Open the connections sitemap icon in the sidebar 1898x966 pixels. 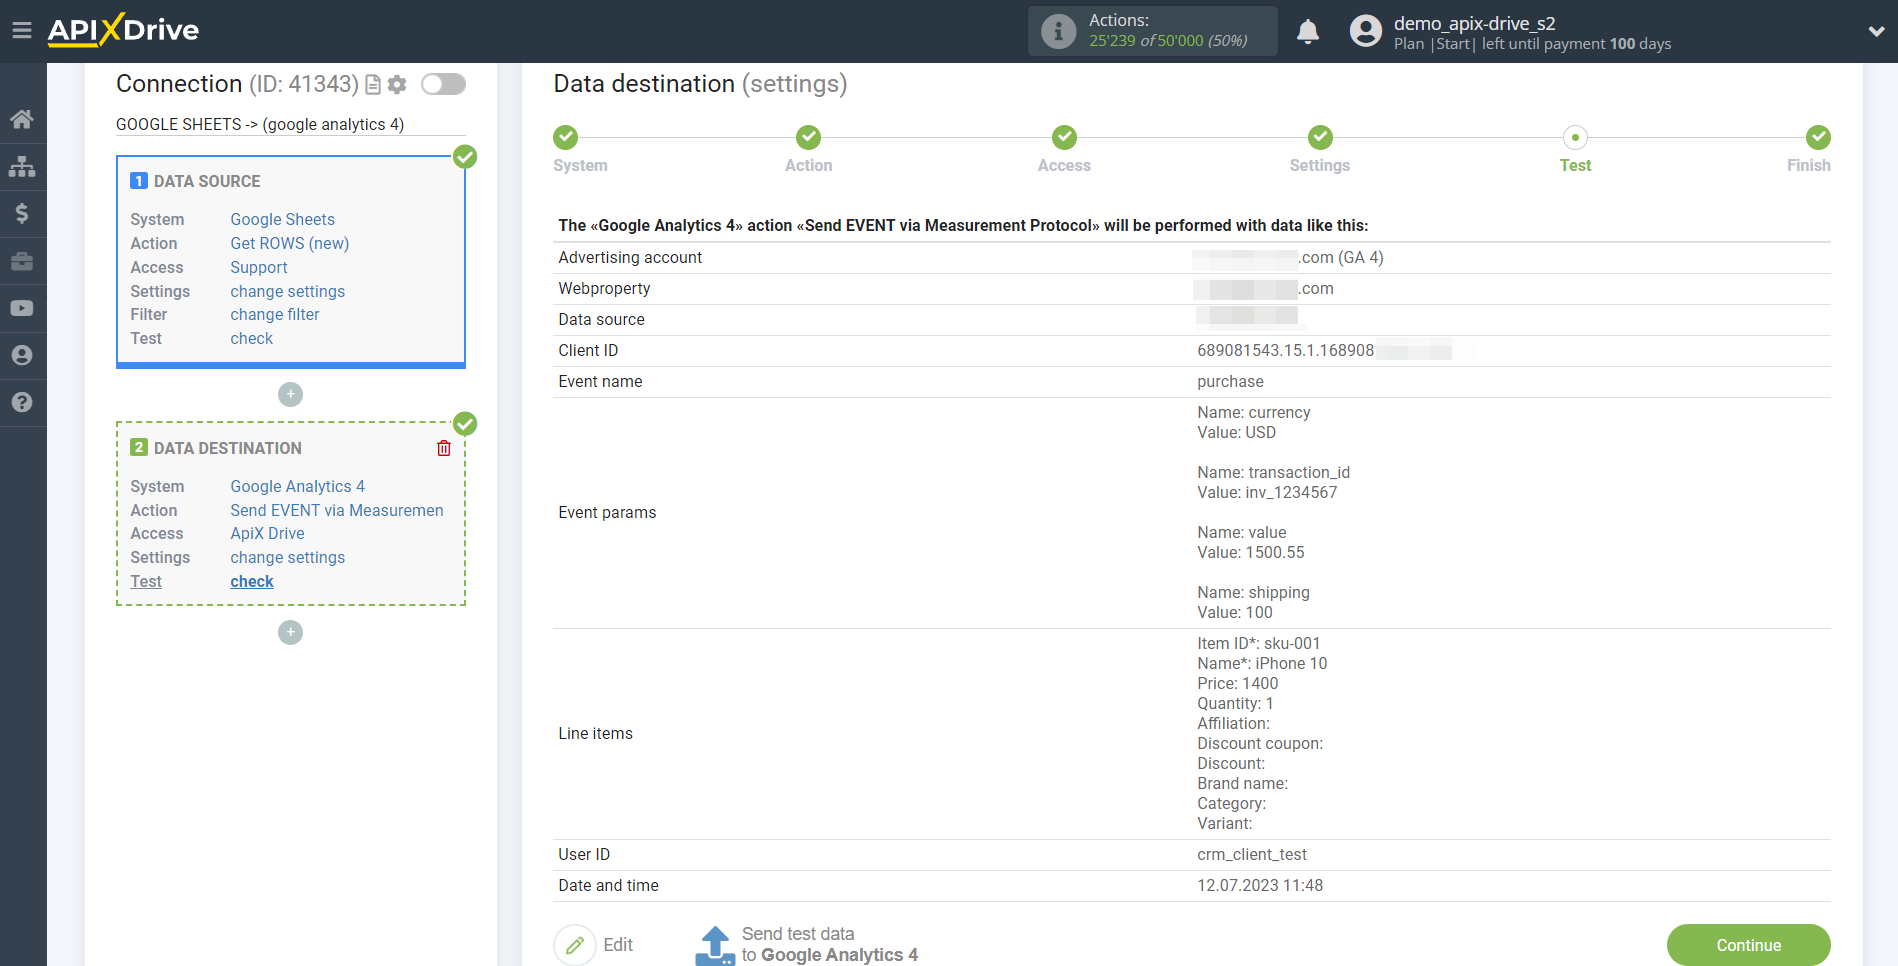[x=22, y=166]
